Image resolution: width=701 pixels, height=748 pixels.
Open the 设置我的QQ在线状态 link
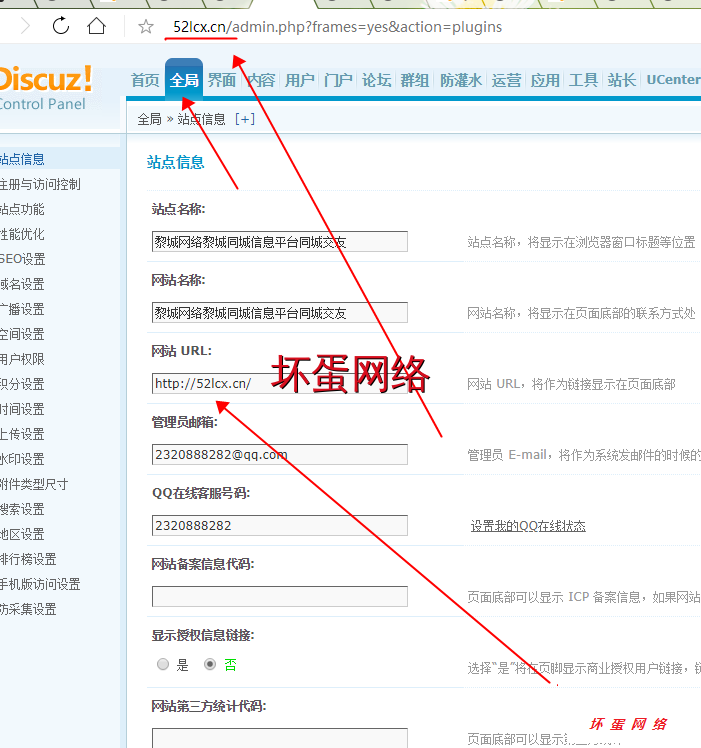pyautogui.click(x=528, y=526)
